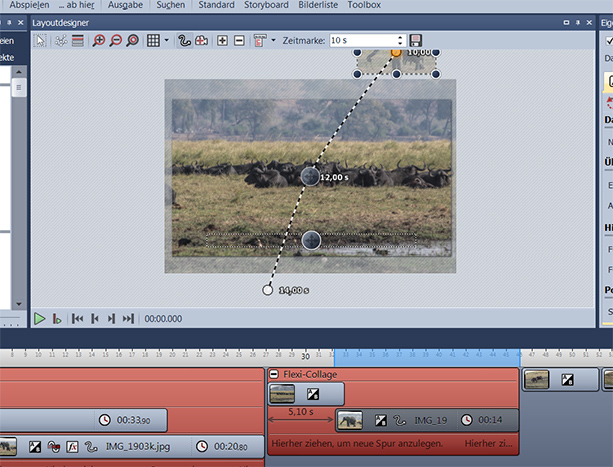
Task: Select the pointer selection tool
Action: click(x=41, y=41)
